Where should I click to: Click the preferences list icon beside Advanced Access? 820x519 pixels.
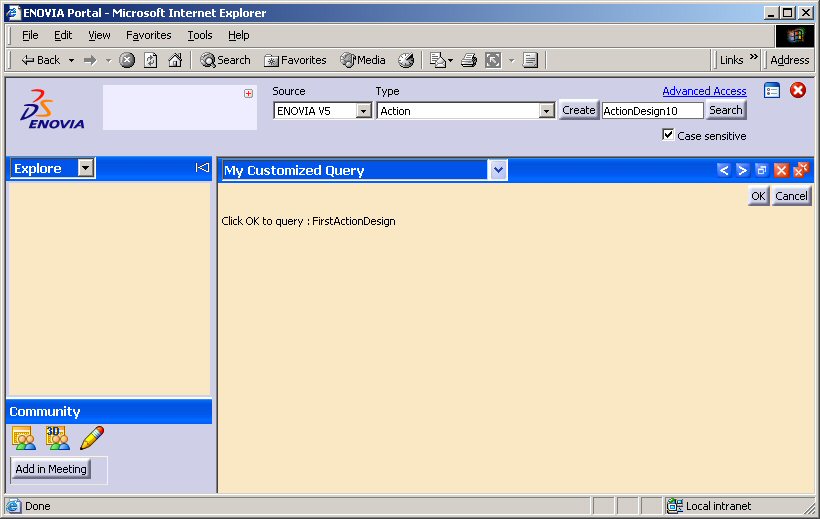pyautogui.click(x=772, y=91)
